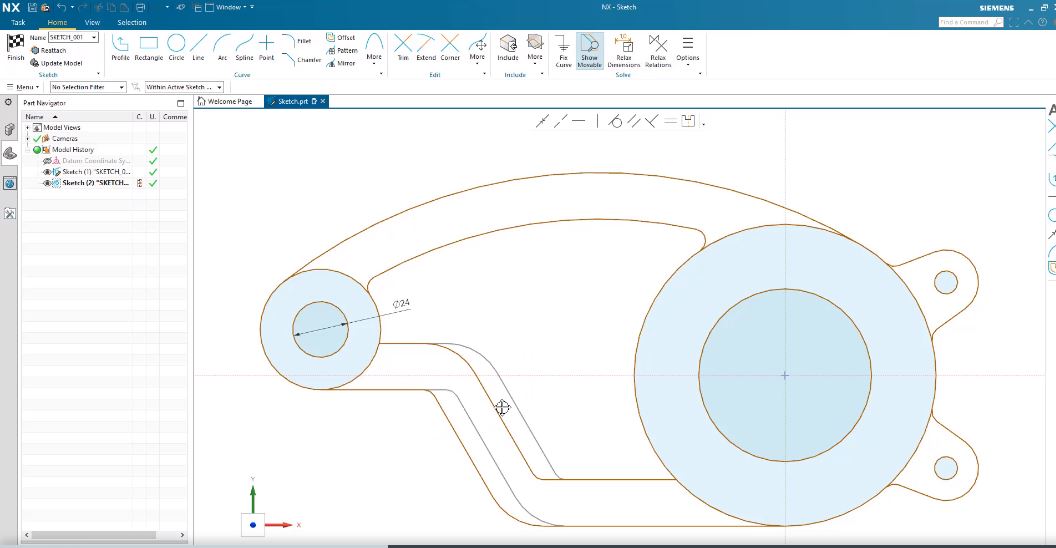Image resolution: width=1056 pixels, height=548 pixels.
Task: Select the Arc tool
Action: click(222, 48)
